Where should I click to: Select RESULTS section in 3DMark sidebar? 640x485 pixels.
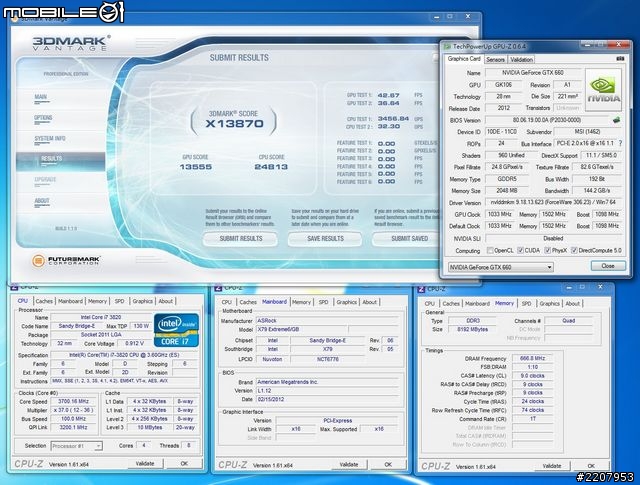pyautogui.click(x=60, y=161)
